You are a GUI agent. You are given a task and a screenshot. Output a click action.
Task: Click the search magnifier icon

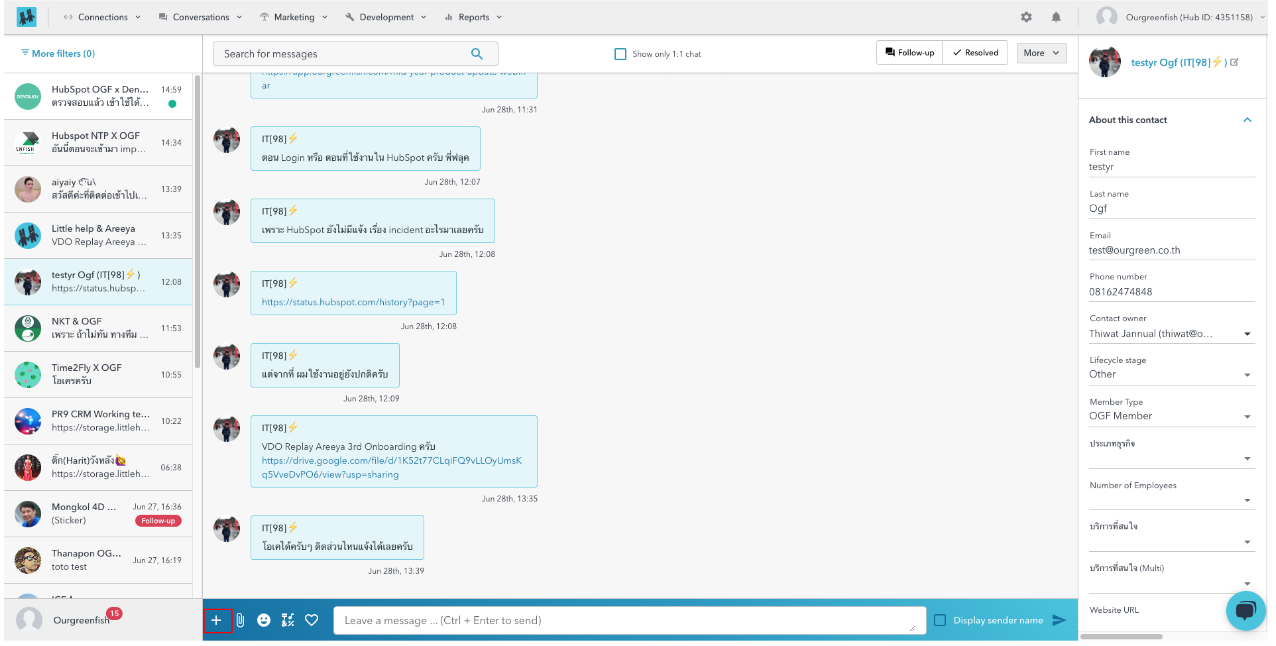477,54
